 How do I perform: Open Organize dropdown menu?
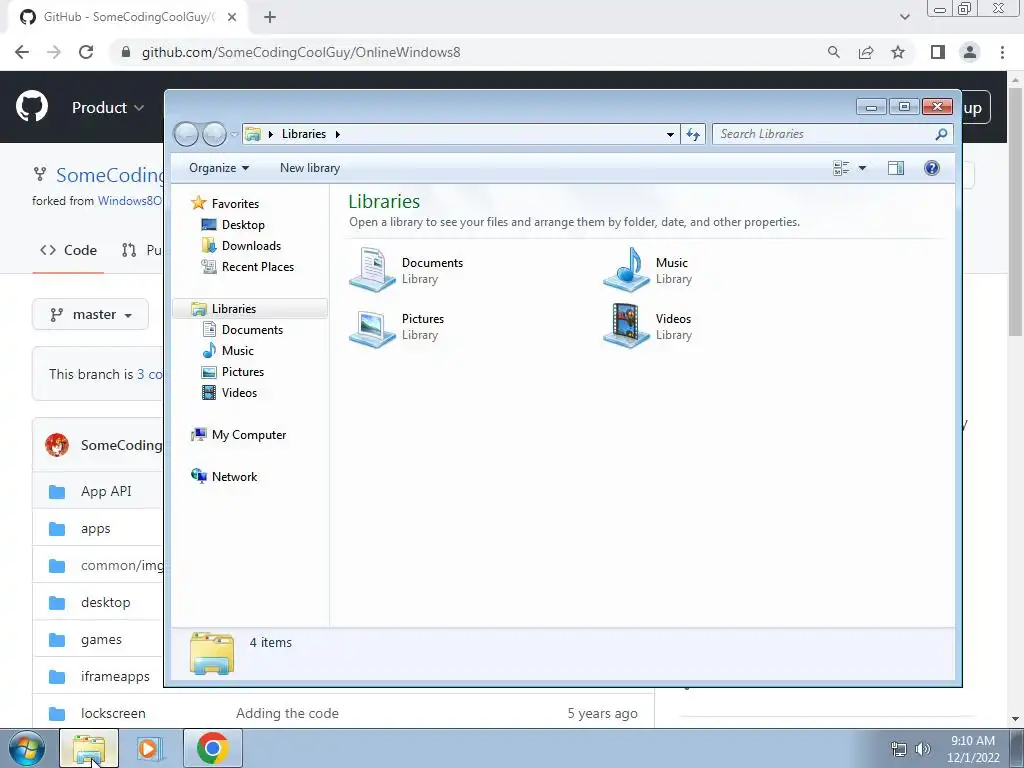(219, 168)
